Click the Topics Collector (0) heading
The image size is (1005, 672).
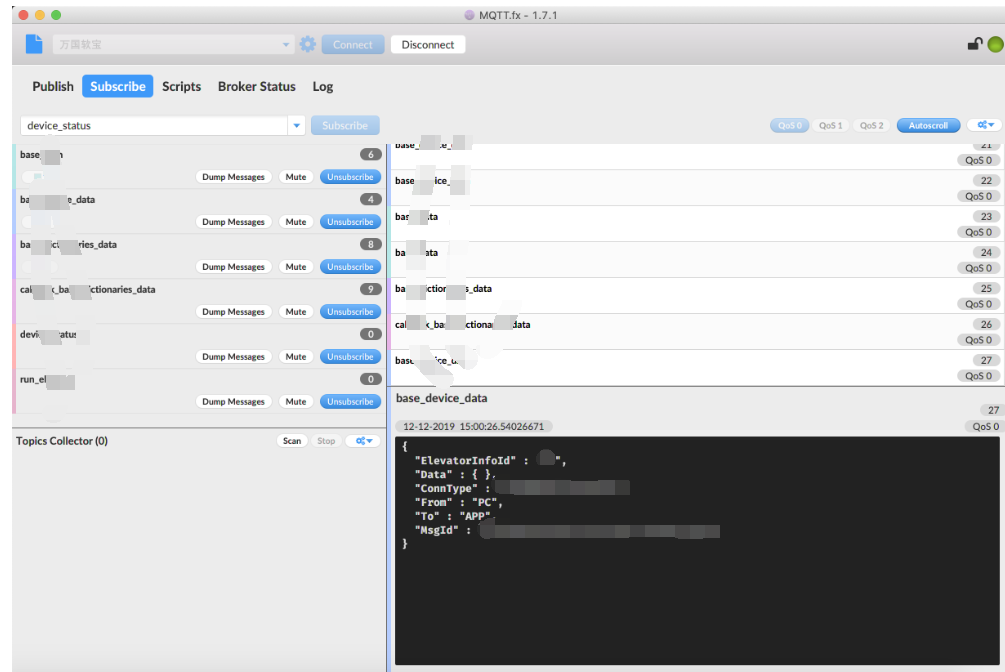[x=62, y=441]
